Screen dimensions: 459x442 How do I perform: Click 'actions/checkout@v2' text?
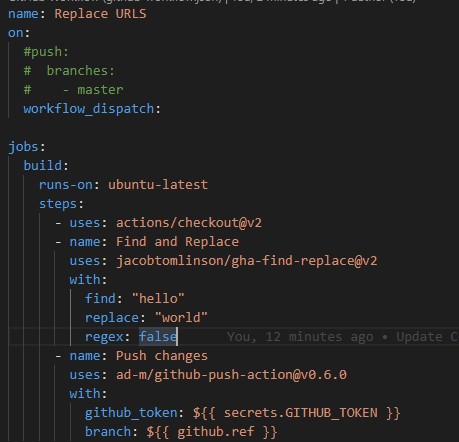pyautogui.click(x=189, y=223)
